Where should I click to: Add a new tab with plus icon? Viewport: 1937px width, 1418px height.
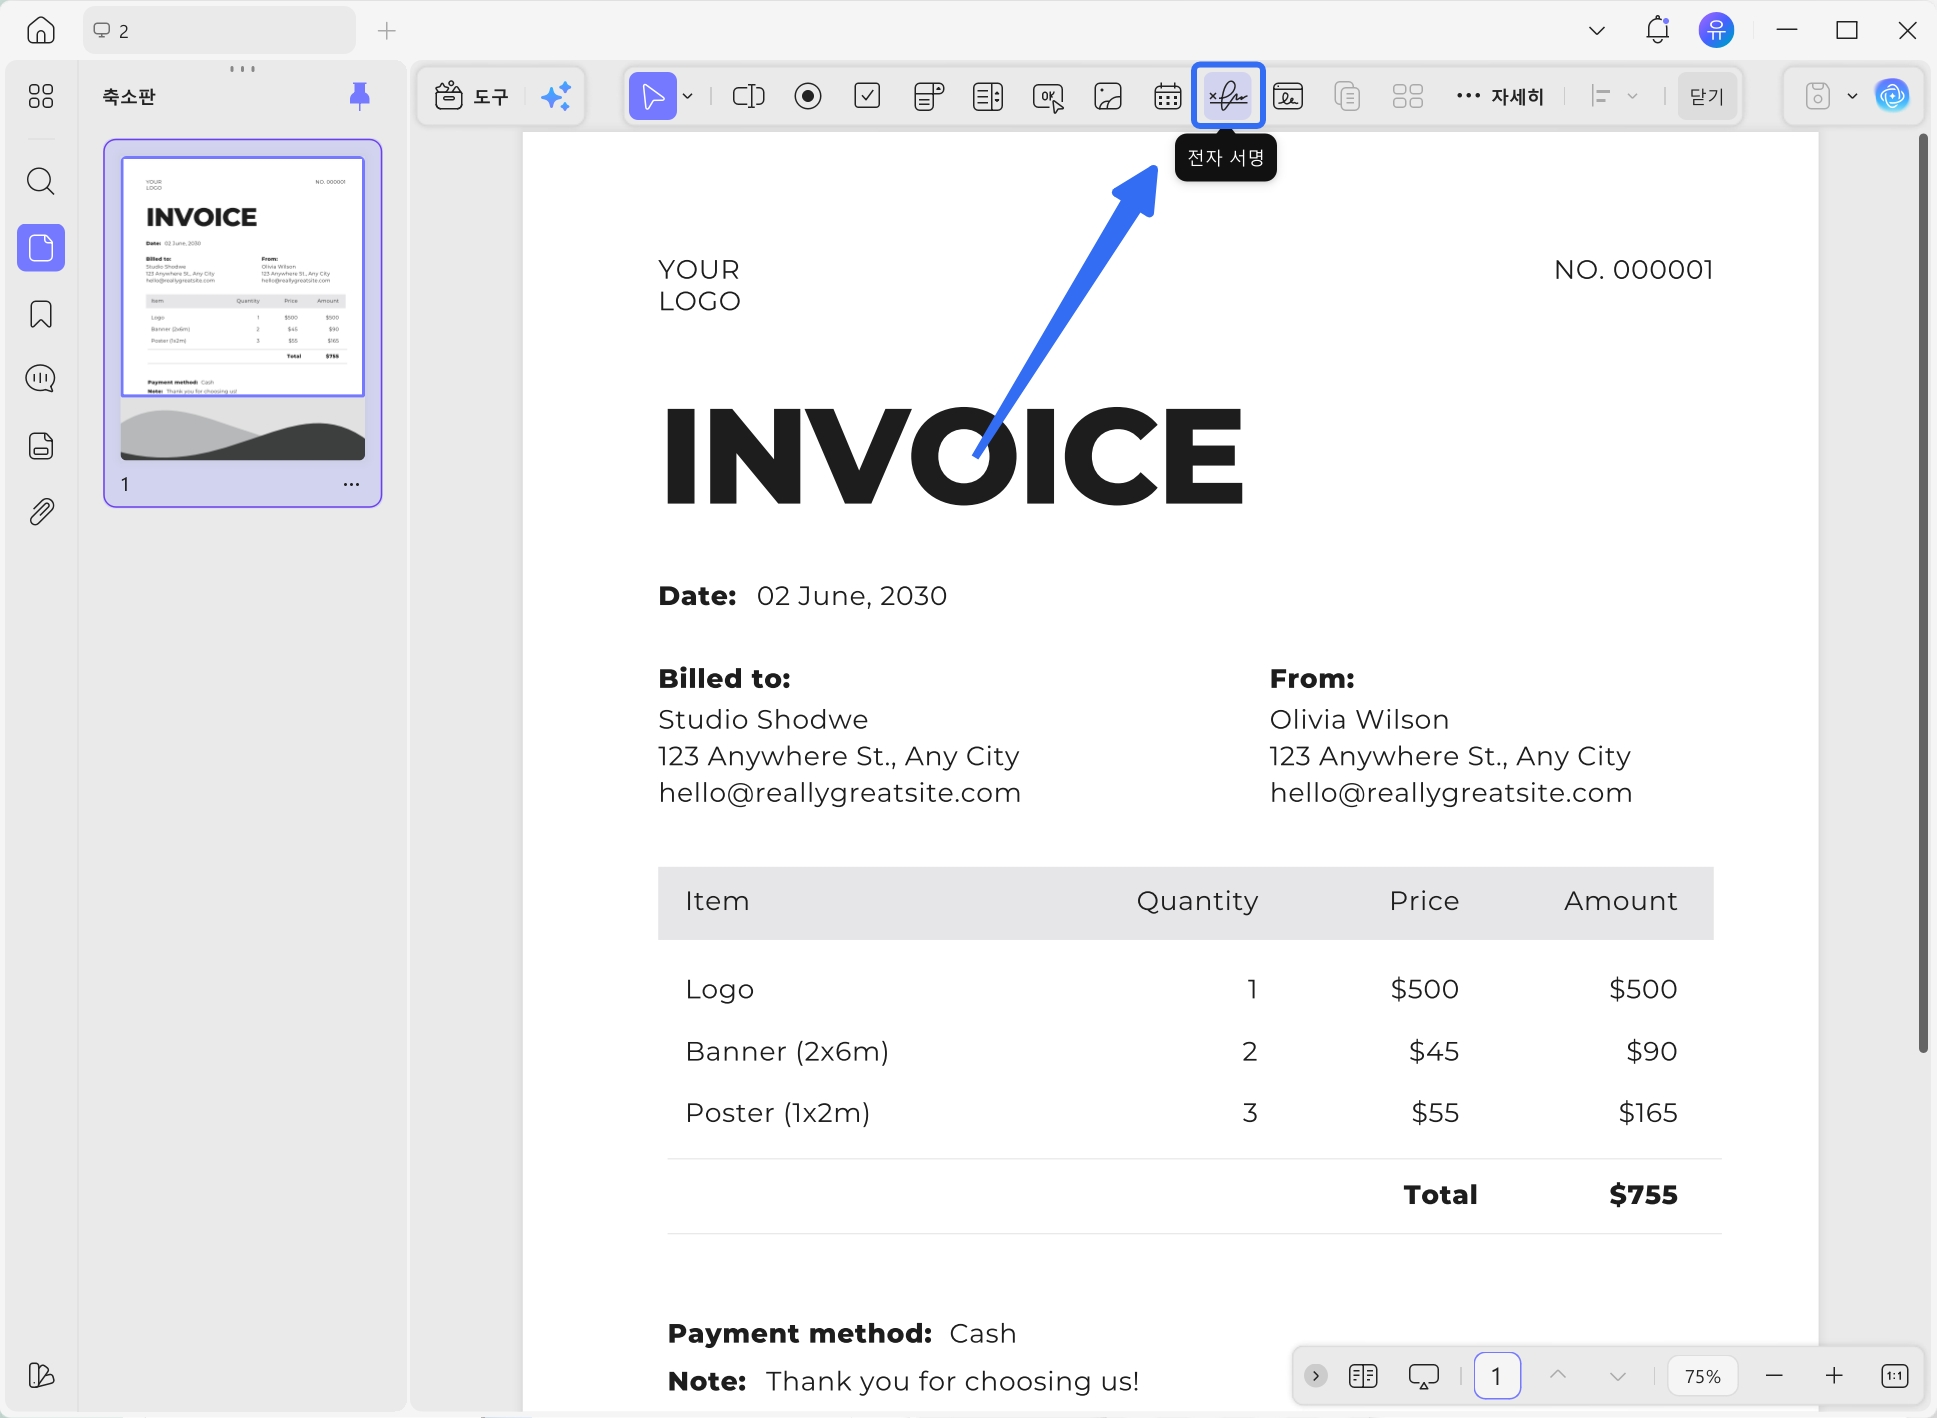pyautogui.click(x=387, y=31)
